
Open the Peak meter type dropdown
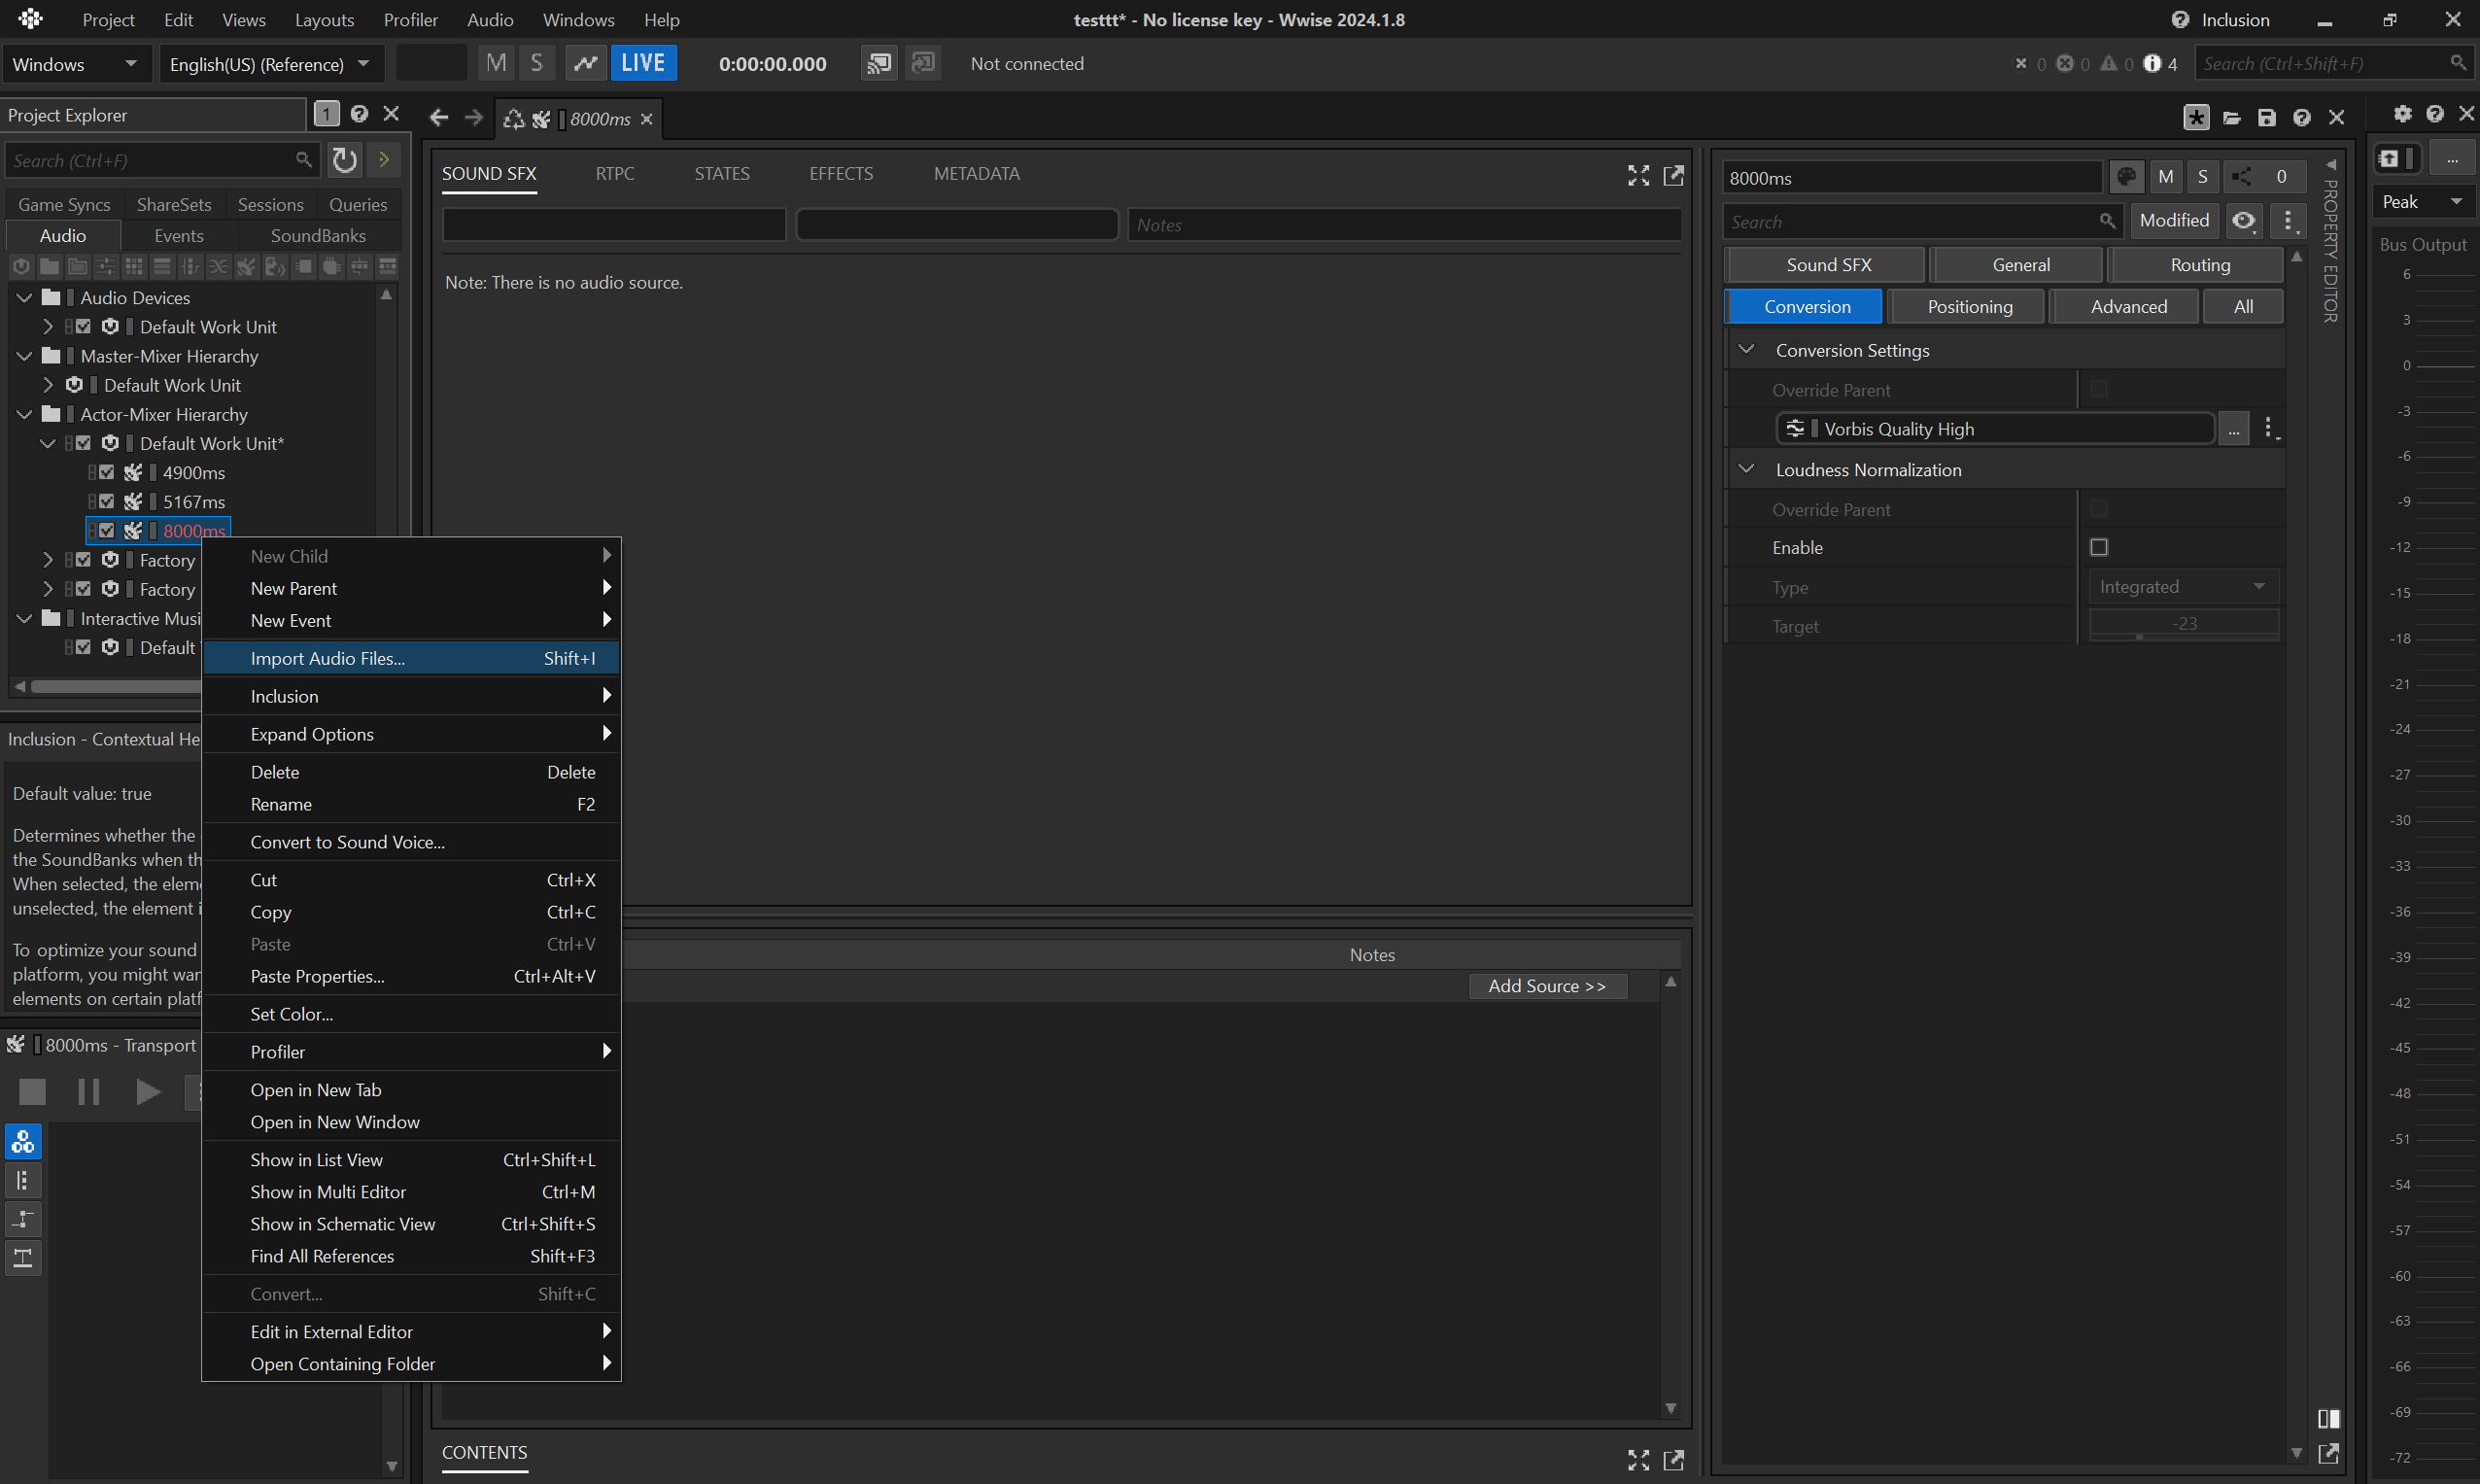click(2421, 202)
